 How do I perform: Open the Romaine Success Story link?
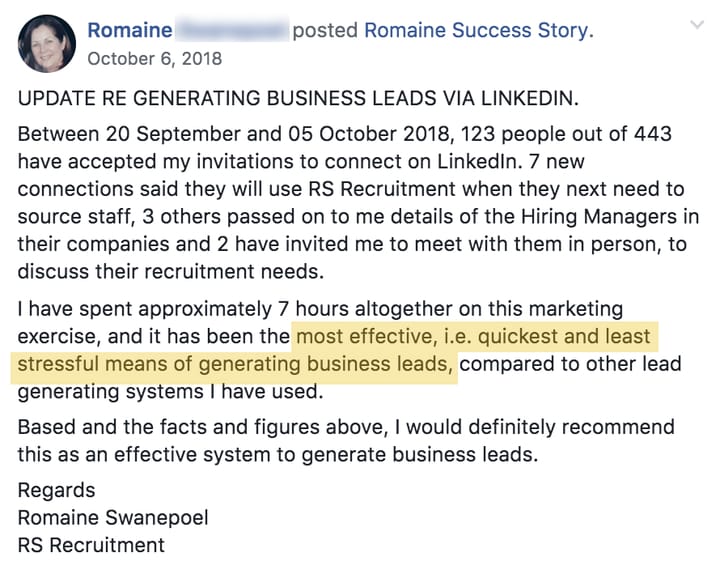click(478, 30)
